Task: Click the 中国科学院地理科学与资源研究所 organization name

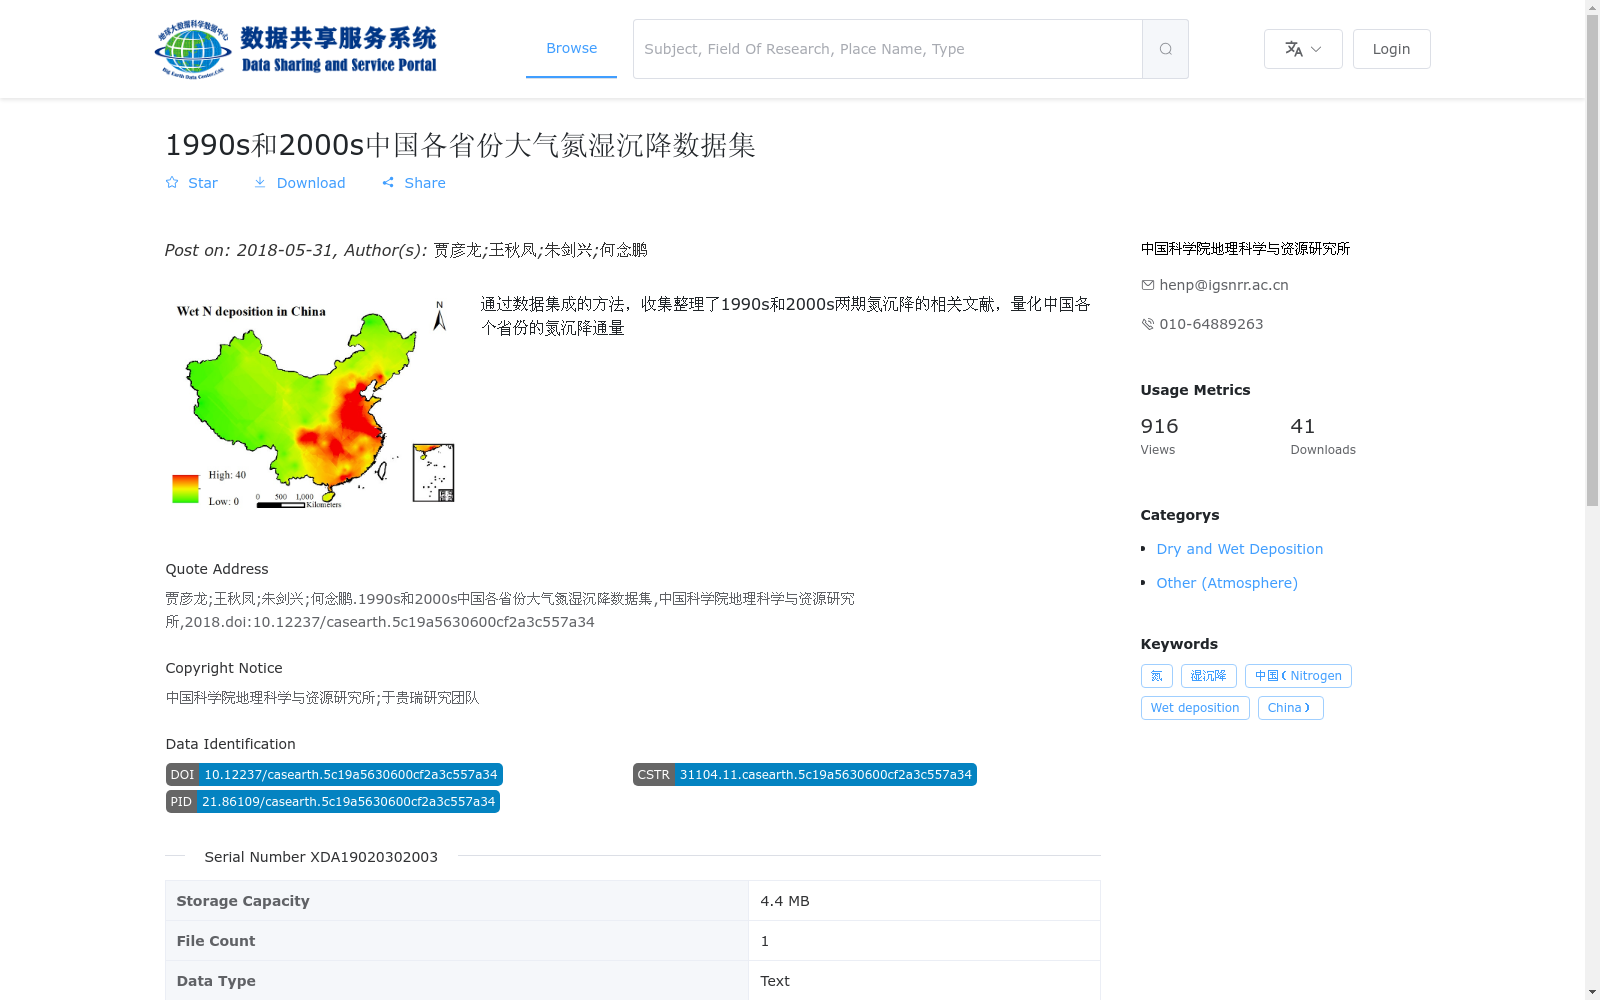Action: click(x=1245, y=249)
